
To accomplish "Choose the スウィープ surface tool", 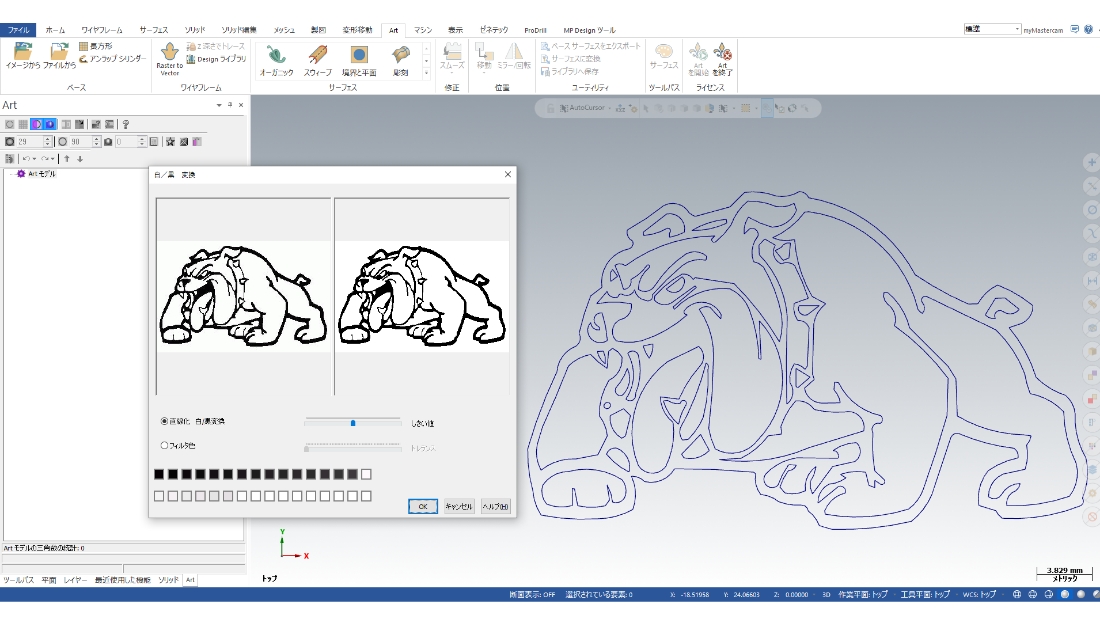I will pos(318,60).
